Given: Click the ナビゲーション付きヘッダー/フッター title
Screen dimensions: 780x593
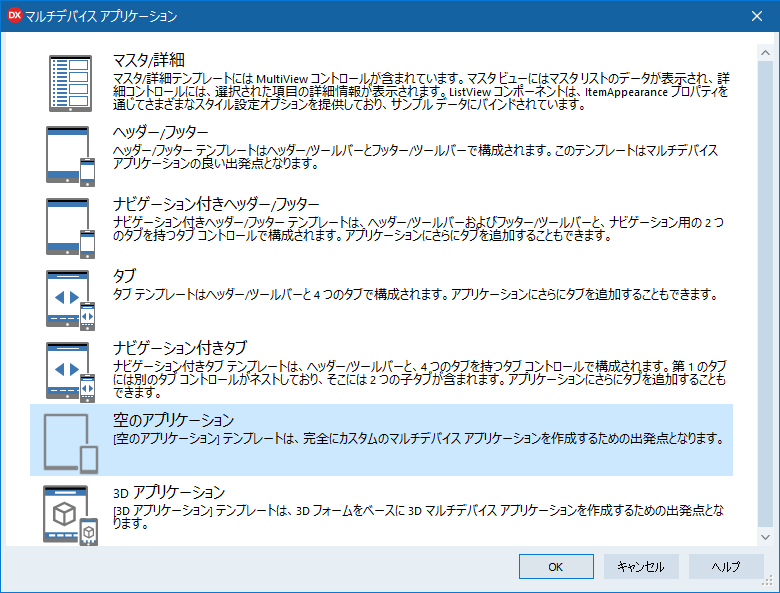Looking at the screenshot, I should (x=216, y=204).
